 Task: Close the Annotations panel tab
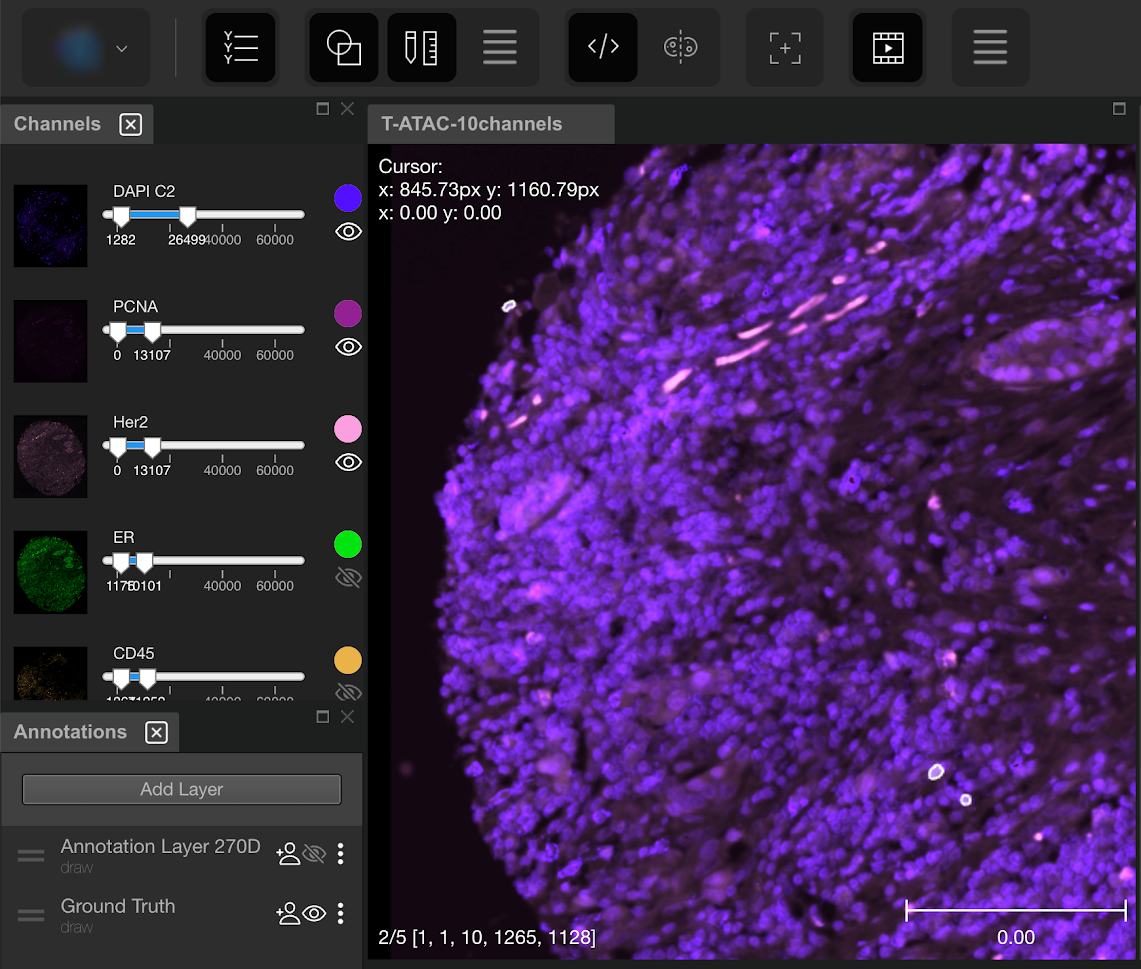click(x=156, y=732)
